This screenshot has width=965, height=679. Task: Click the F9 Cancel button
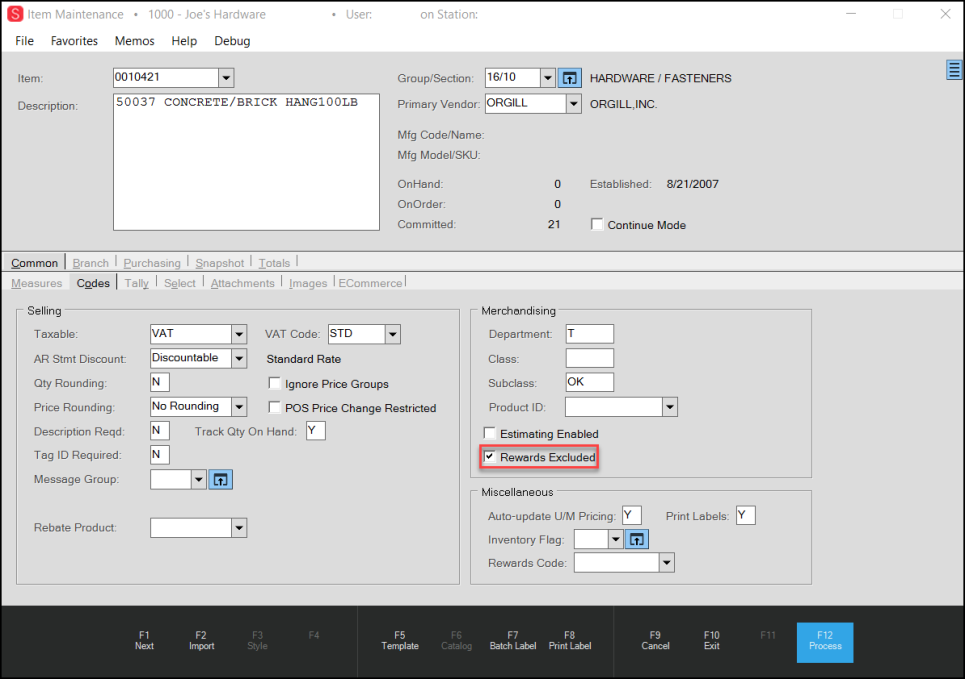pos(655,640)
